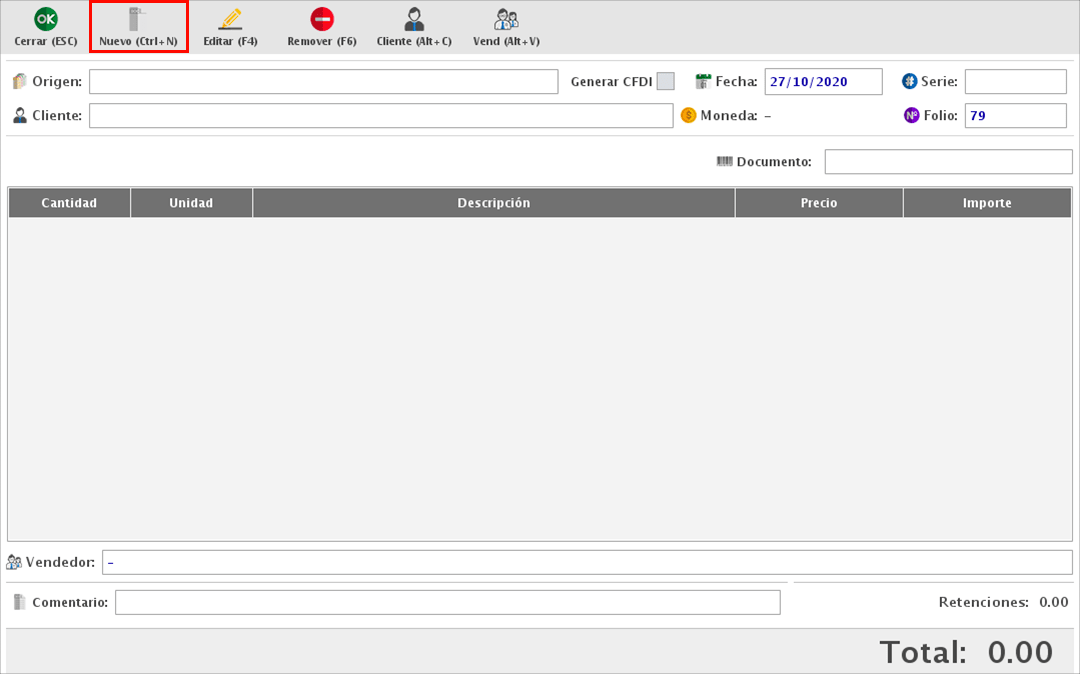This screenshot has width=1080, height=674.
Task: Click the Descripción column header
Action: [493, 203]
